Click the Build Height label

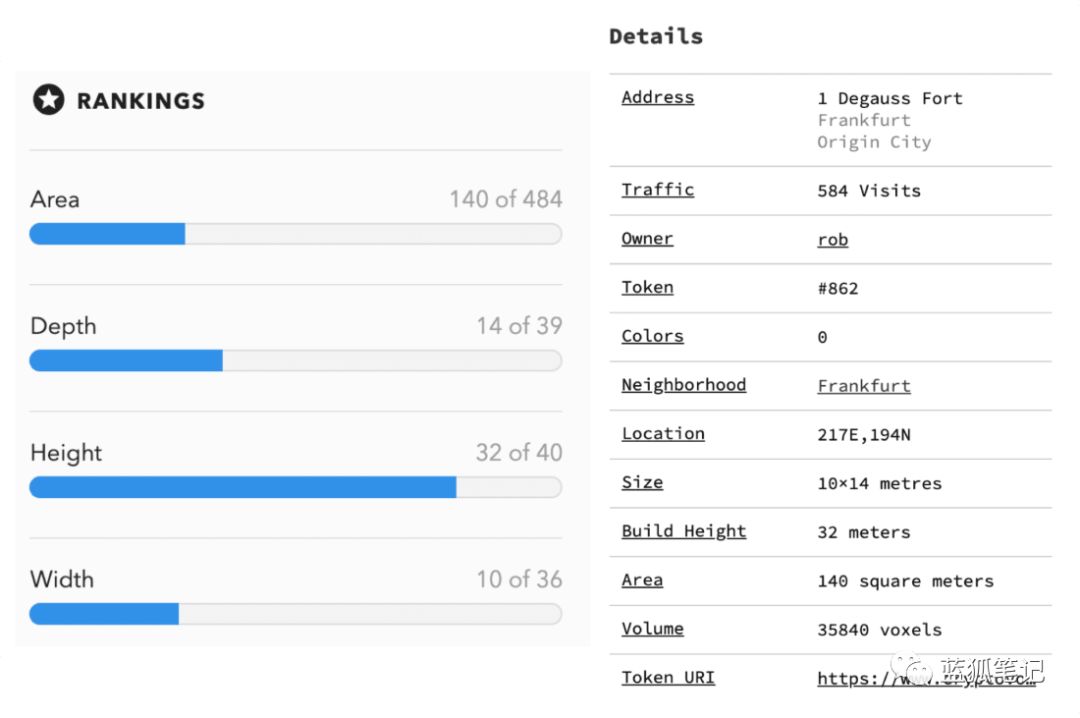[x=683, y=531]
